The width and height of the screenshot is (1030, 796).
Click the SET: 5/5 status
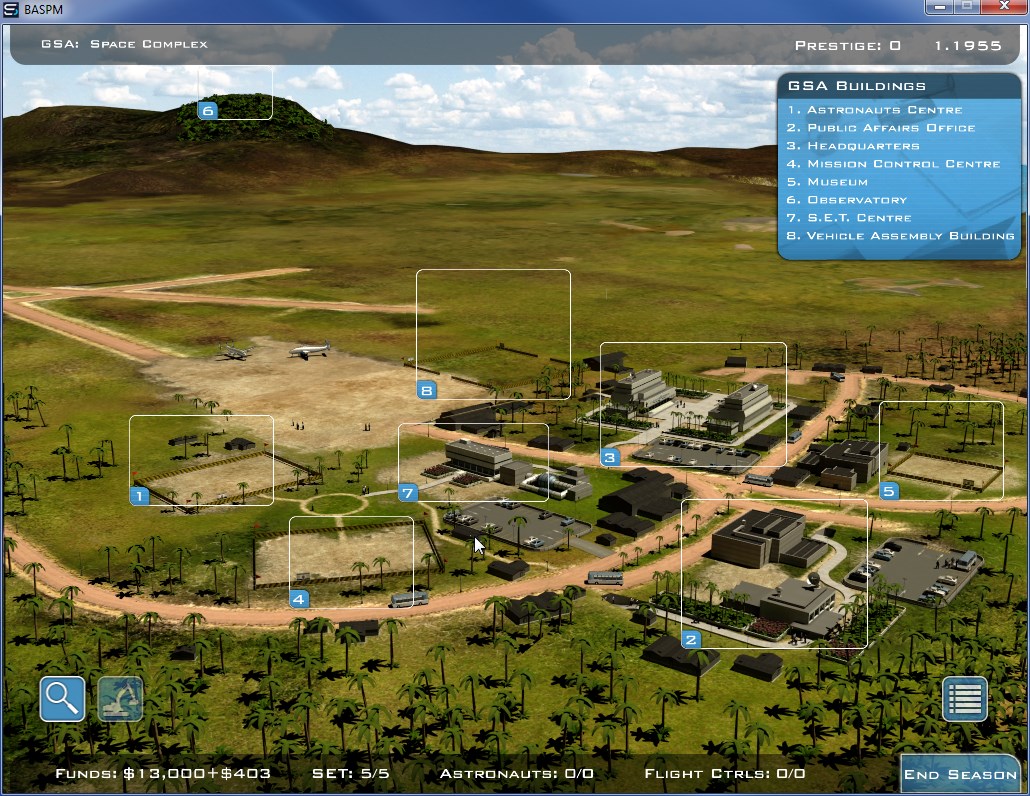click(x=350, y=774)
